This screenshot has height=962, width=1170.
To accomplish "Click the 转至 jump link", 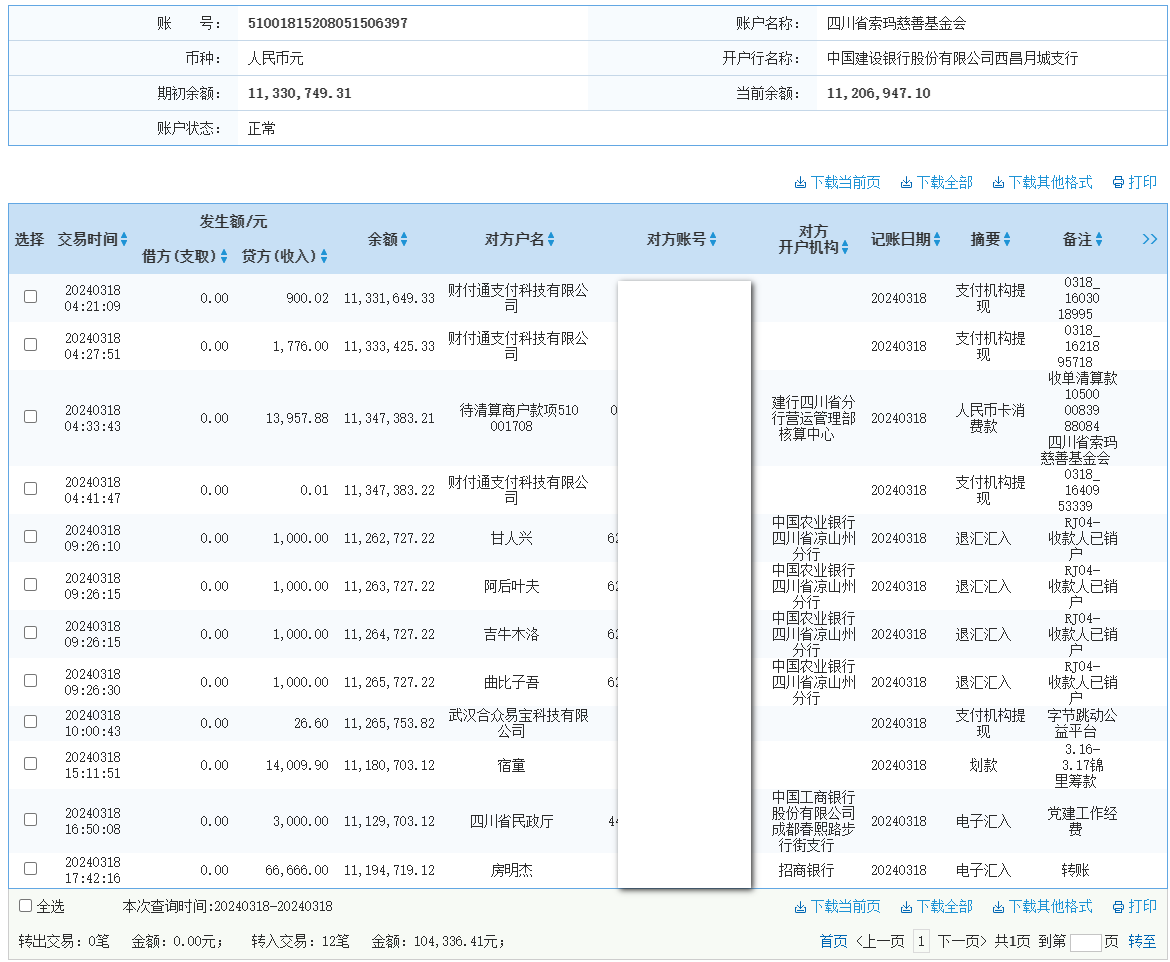I will pyautogui.click(x=1142, y=942).
